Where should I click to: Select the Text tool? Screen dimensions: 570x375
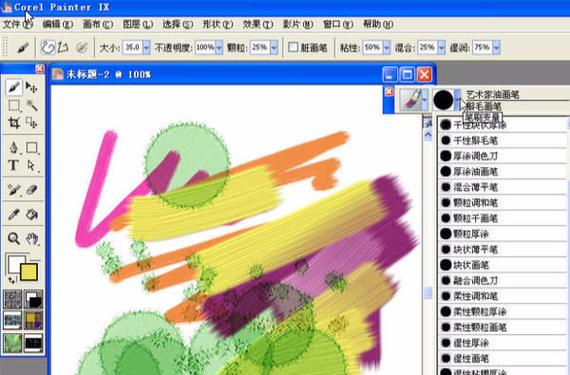coord(13,165)
